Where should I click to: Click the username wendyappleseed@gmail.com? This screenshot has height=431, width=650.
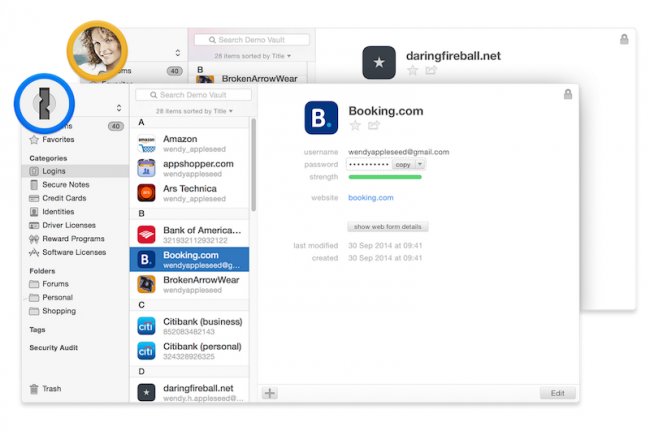[398, 152]
